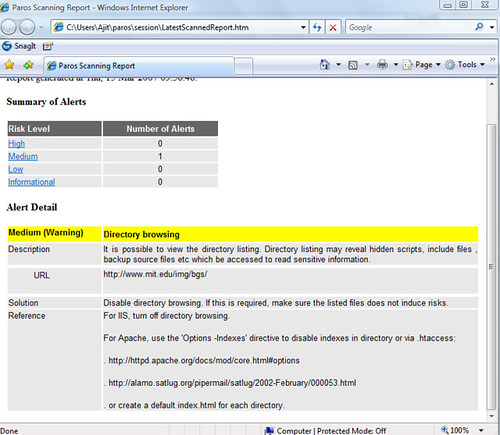
Task: Expand the Feeds dropdown arrow
Action: 367,64
